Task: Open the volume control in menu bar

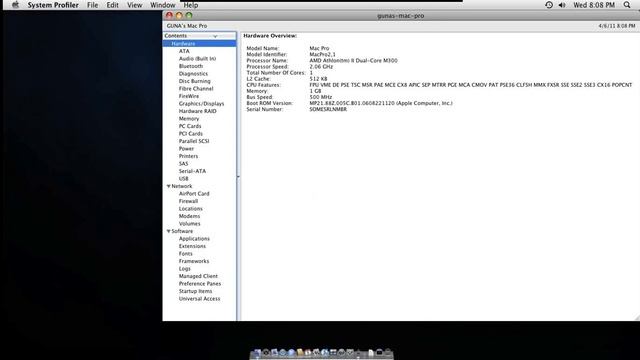Action: [562, 5]
